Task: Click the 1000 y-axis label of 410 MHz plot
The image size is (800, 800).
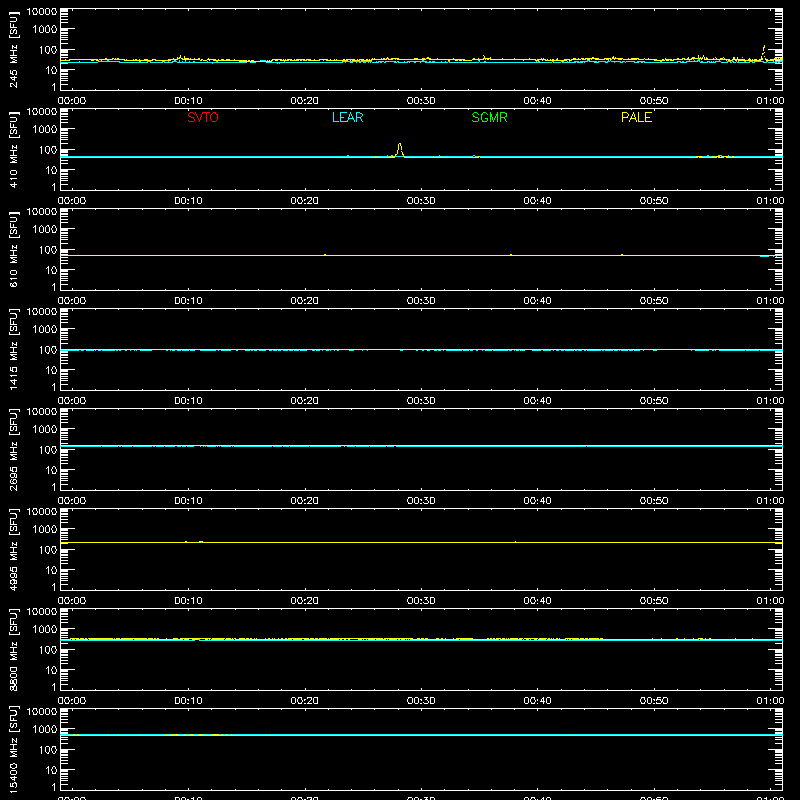Action: (45, 130)
